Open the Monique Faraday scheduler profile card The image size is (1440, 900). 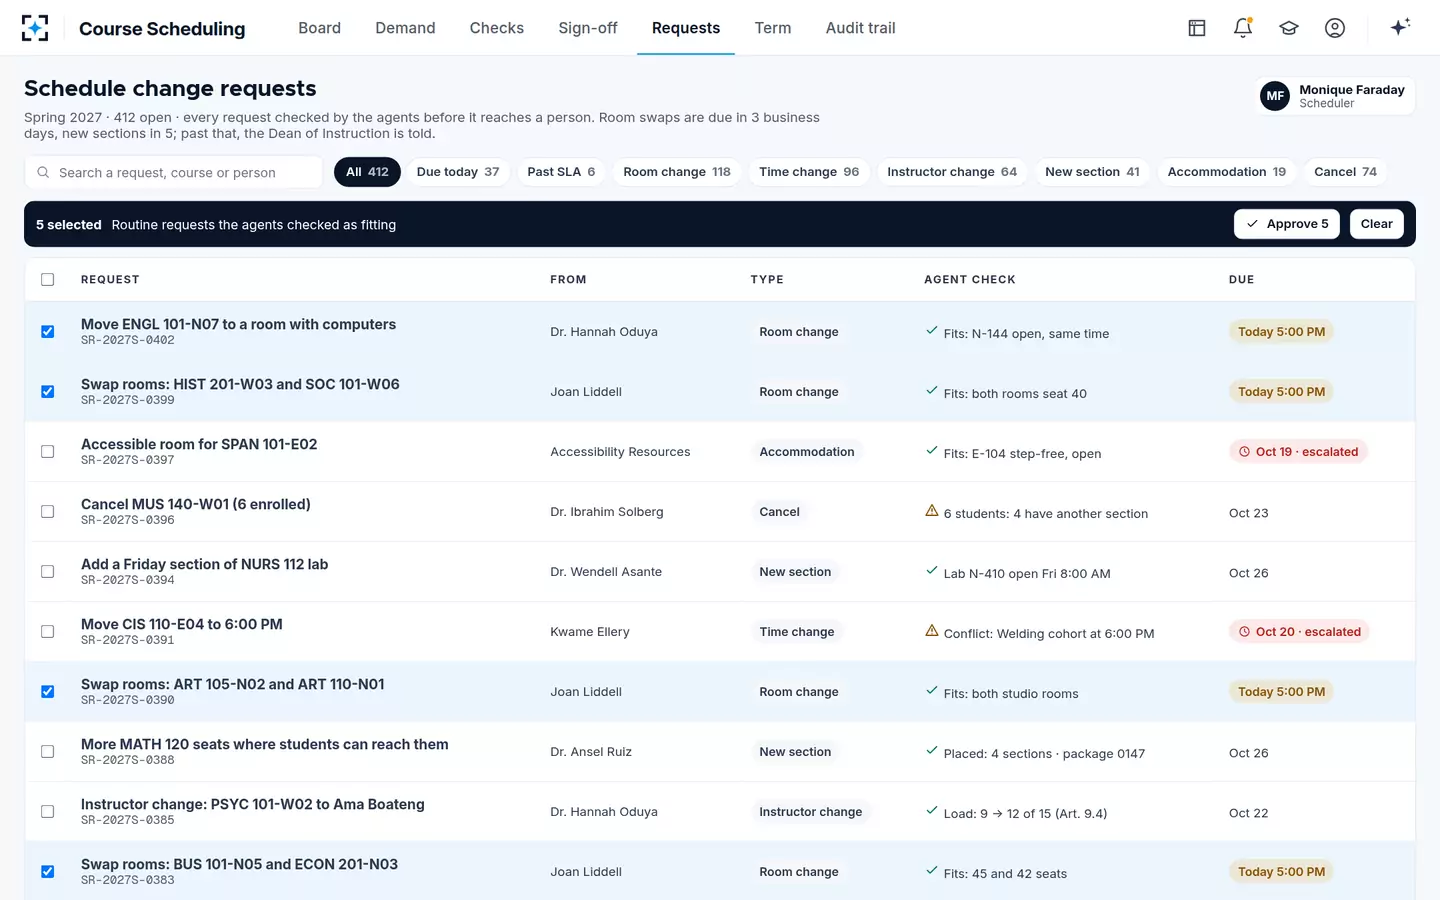pos(1335,96)
